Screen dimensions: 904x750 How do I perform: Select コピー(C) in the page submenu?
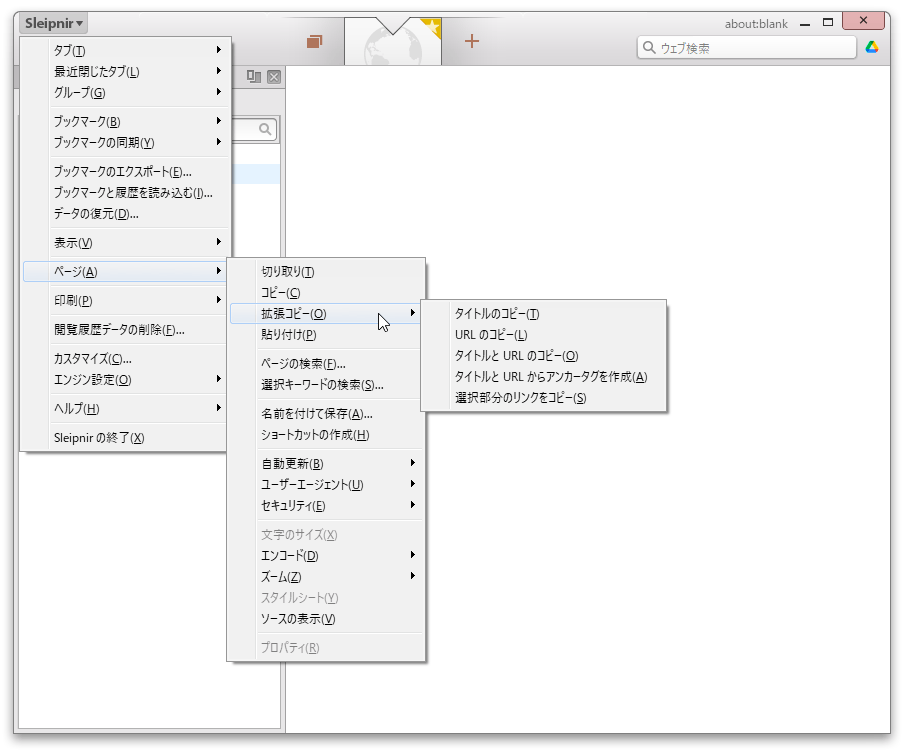pyautogui.click(x=326, y=292)
